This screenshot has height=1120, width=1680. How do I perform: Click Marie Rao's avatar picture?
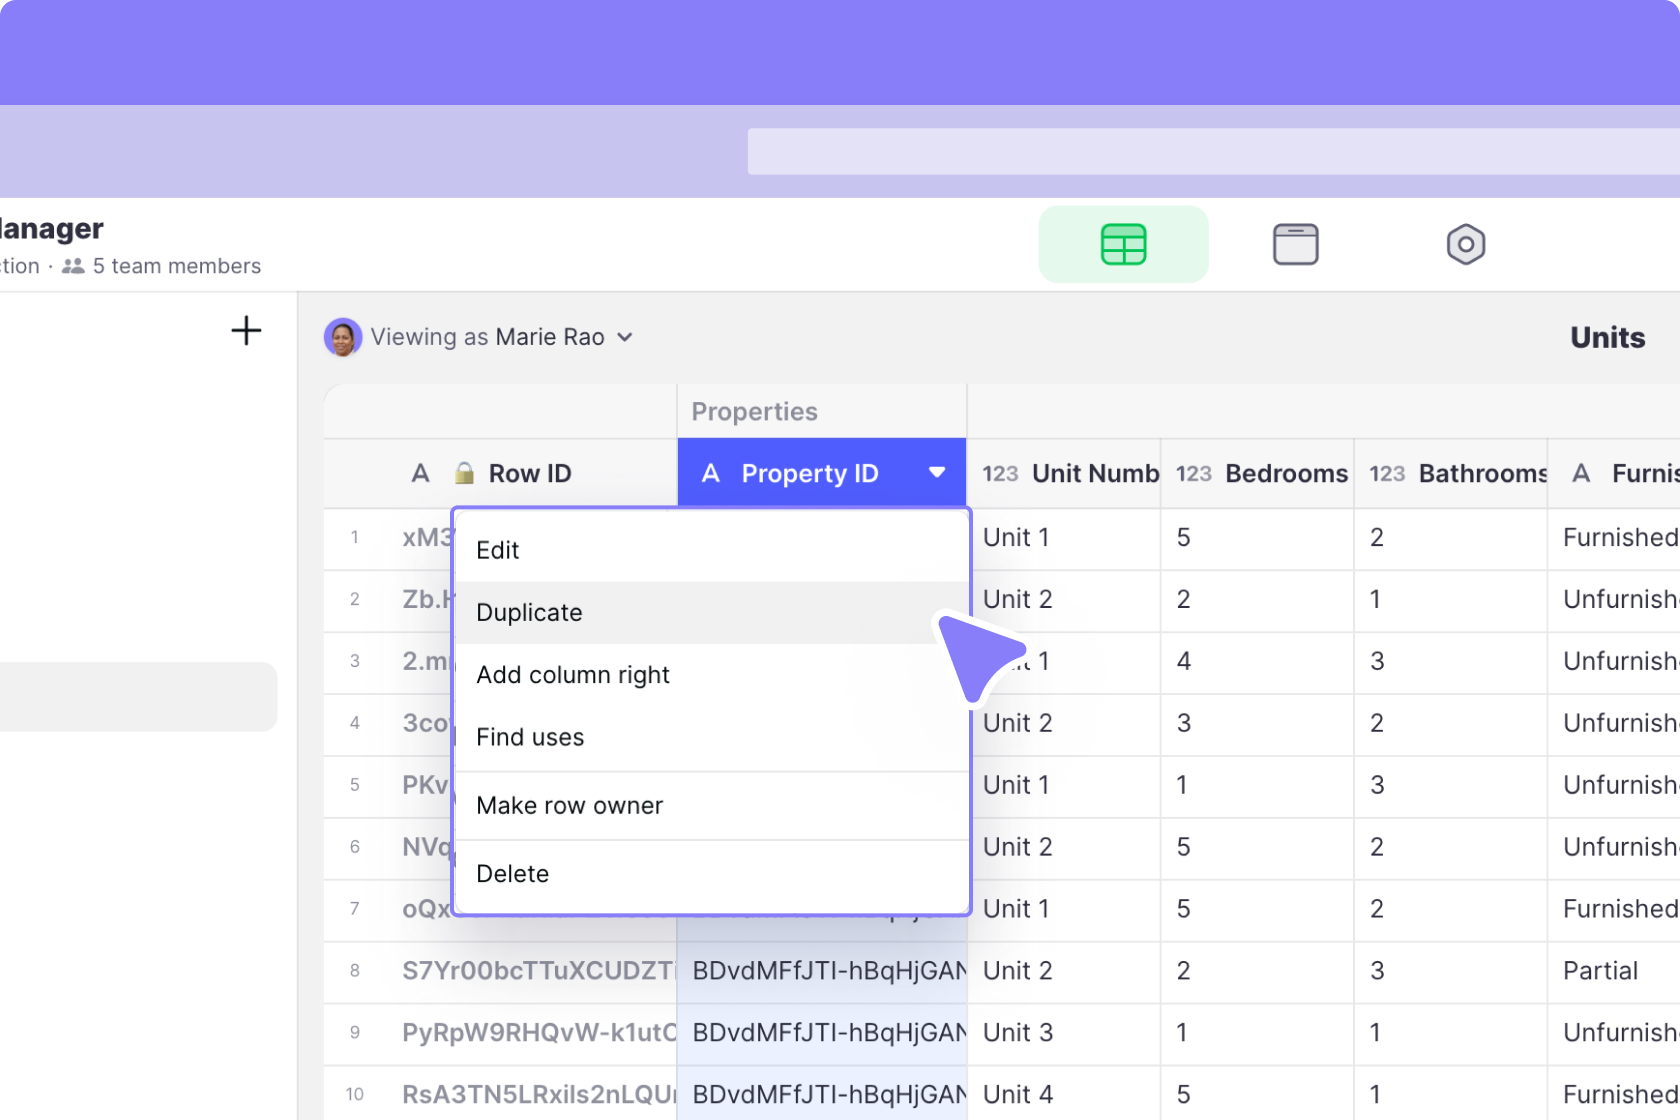(x=343, y=337)
